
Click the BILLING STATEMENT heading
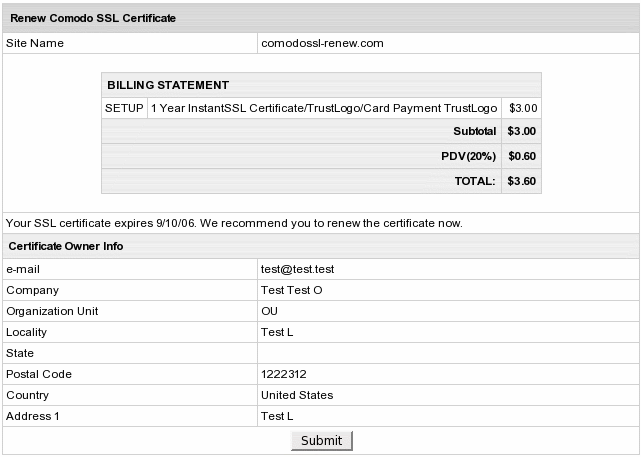[x=168, y=85]
